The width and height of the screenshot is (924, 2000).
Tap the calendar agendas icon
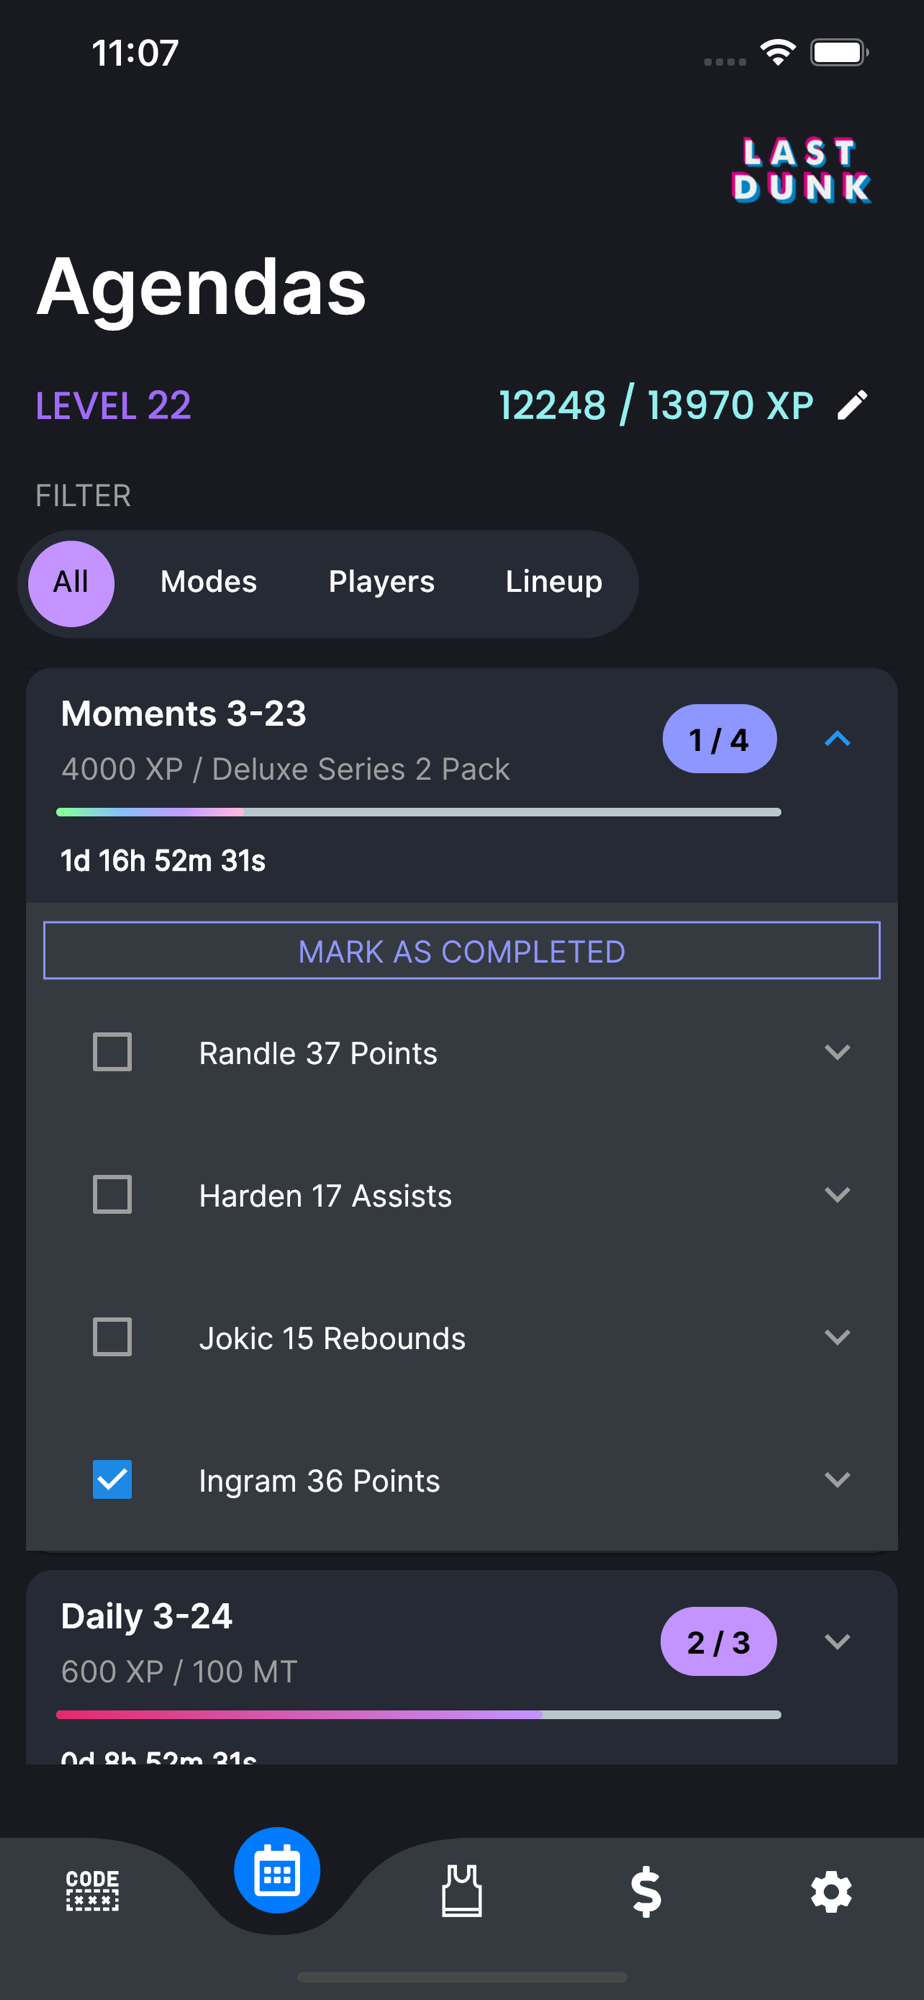click(x=277, y=1871)
